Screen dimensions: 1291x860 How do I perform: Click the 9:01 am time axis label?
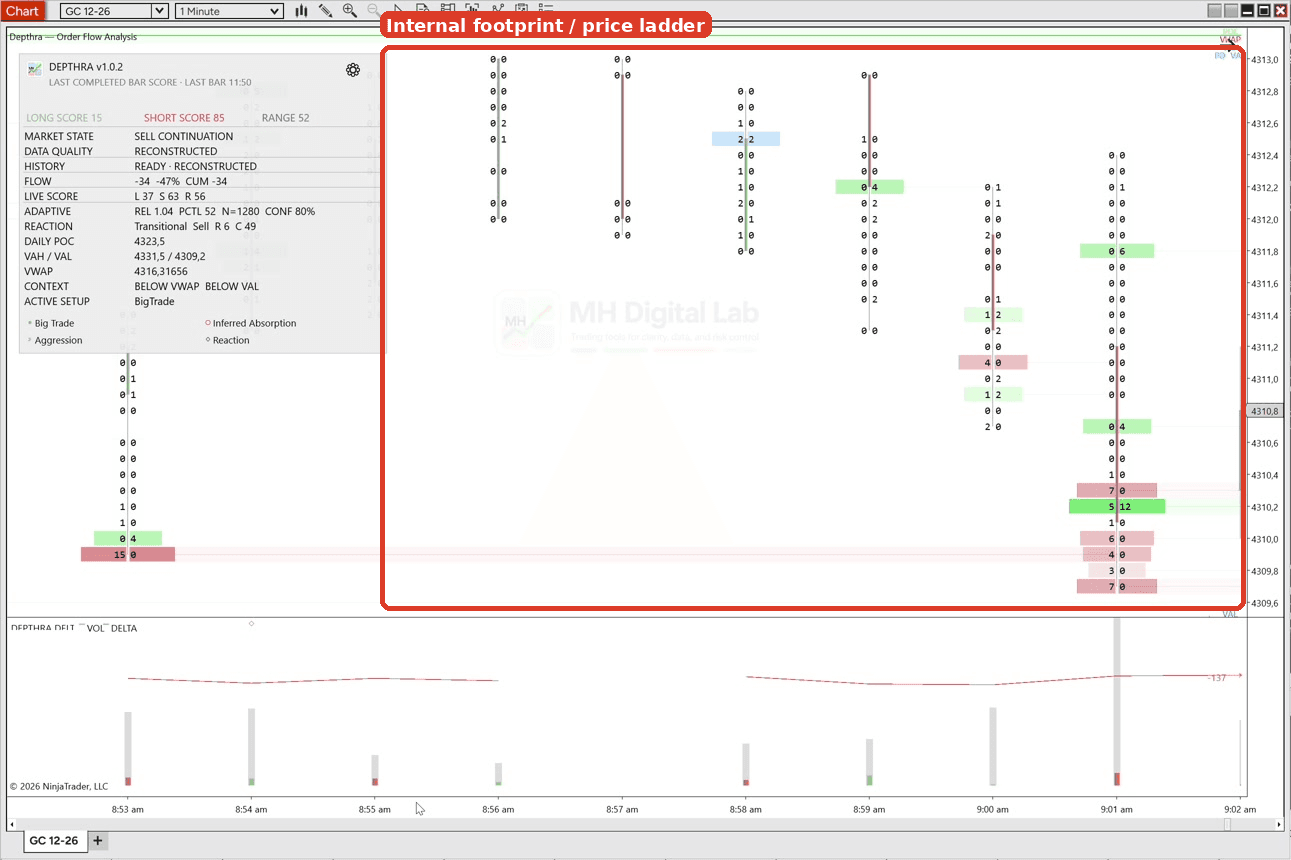[x=1116, y=810]
